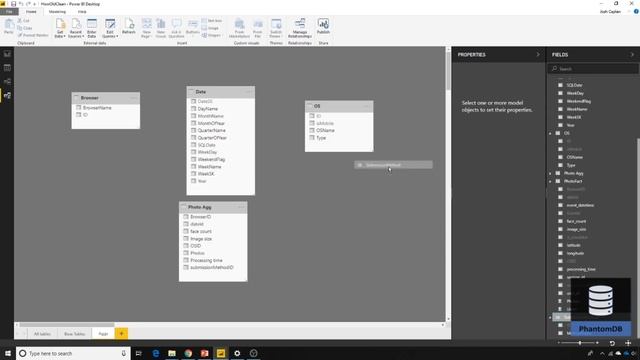Check the WeekDay field checkbox
The image size is (640, 360).
(x=560, y=93)
